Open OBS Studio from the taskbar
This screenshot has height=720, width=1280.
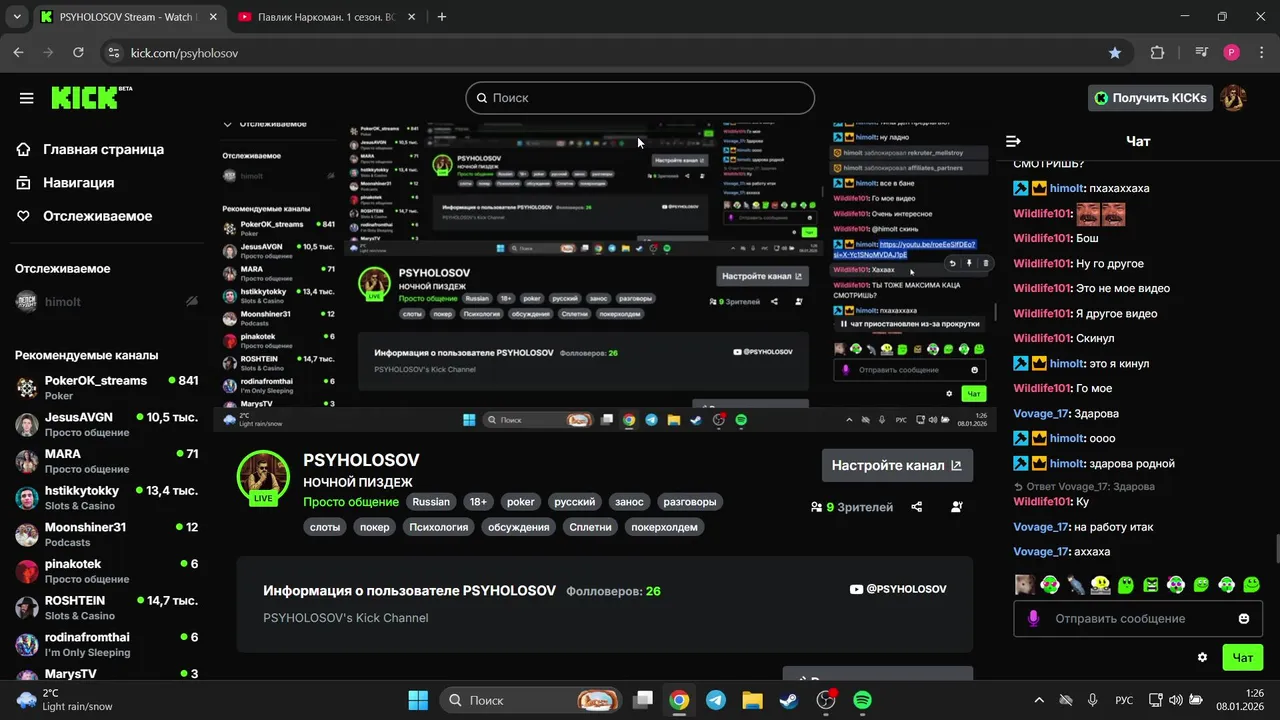pyautogui.click(x=826, y=700)
